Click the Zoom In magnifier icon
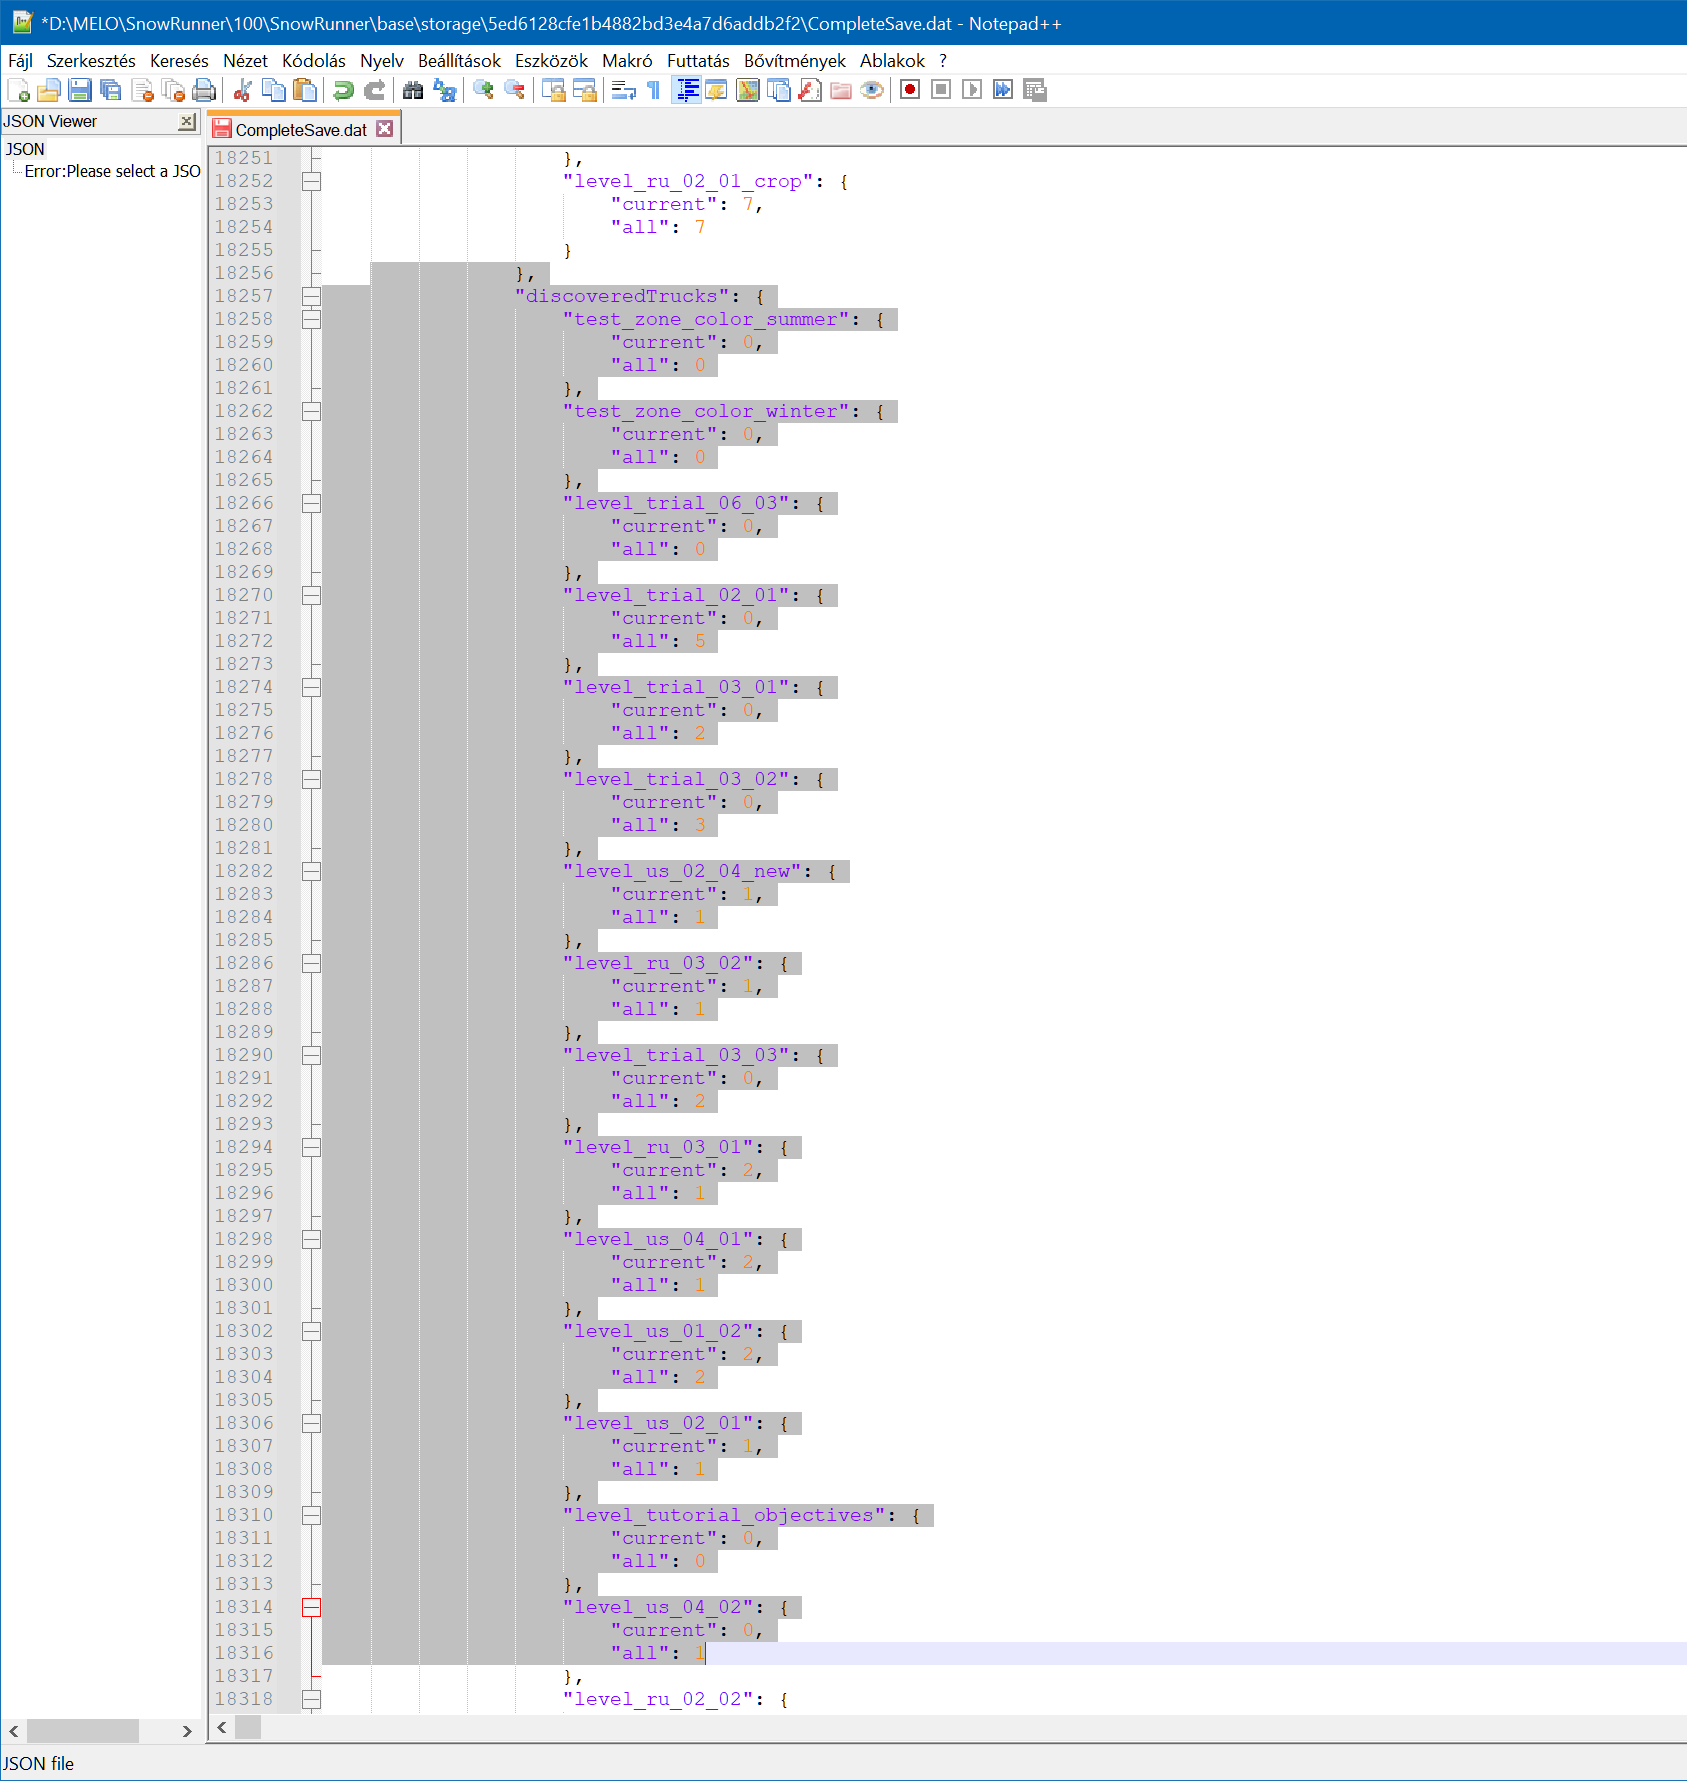1687x1781 pixels. tap(484, 90)
